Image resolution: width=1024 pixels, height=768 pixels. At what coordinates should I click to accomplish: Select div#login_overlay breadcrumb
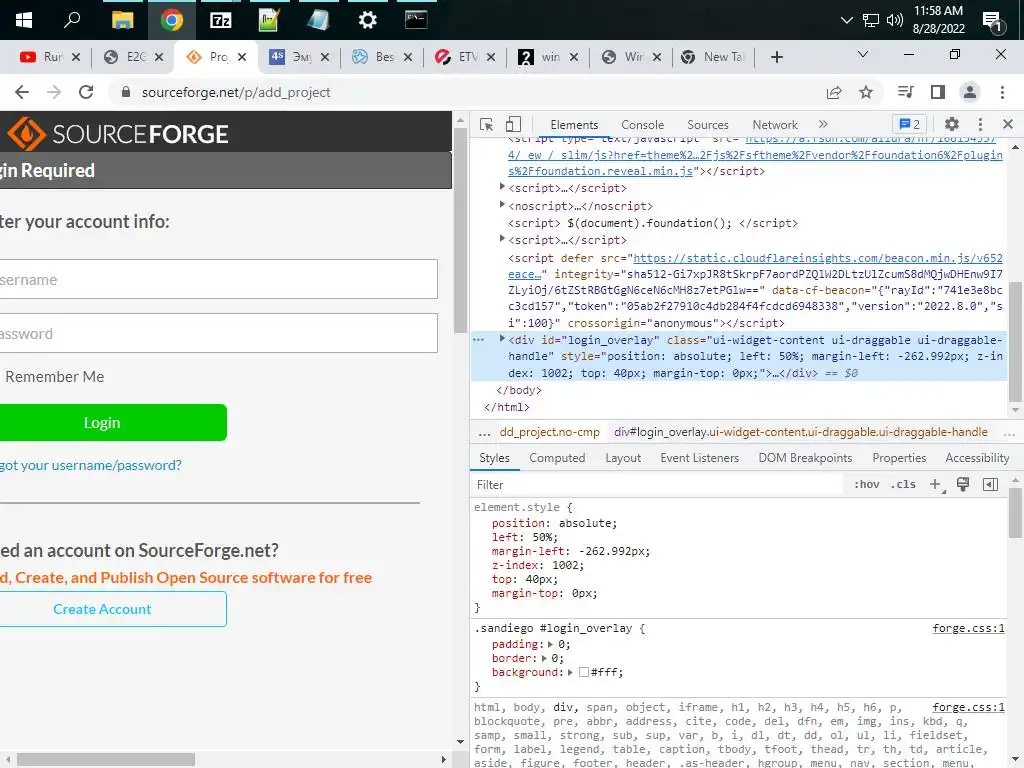tap(801, 432)
